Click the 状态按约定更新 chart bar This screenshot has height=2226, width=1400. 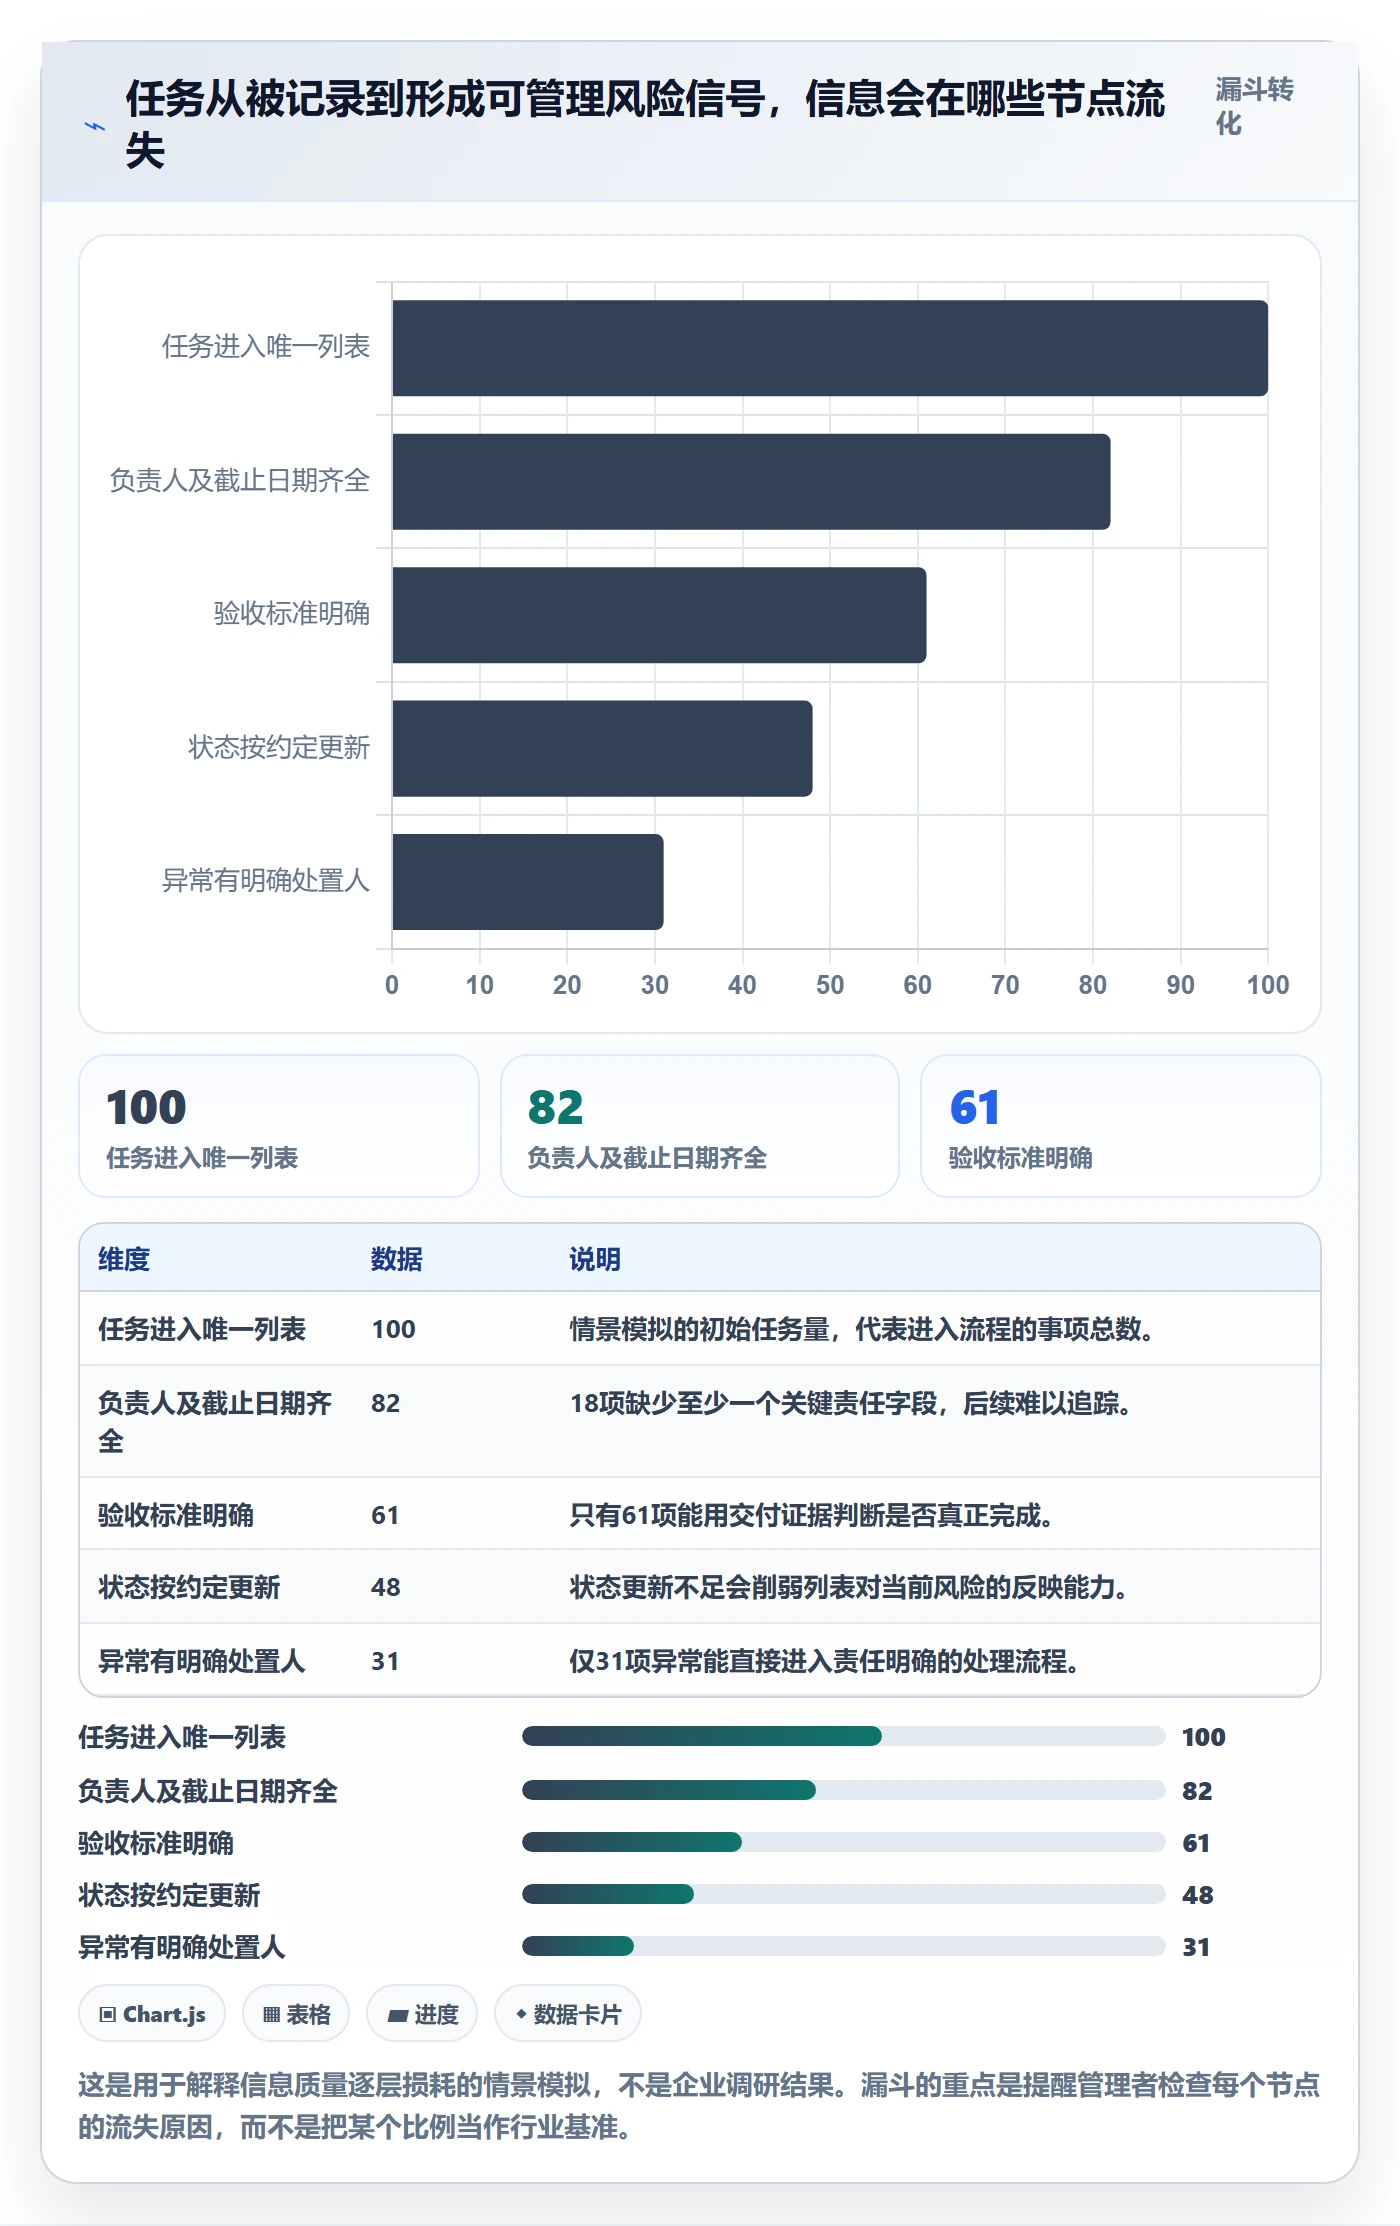602,748
